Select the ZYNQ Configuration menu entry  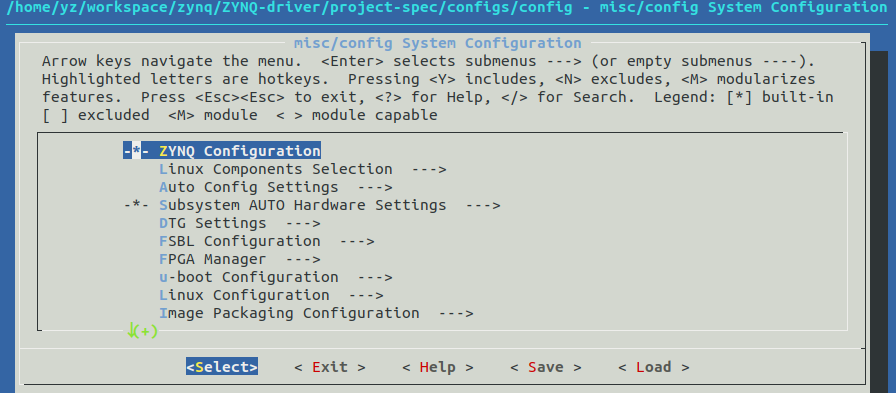click(222, 151)
